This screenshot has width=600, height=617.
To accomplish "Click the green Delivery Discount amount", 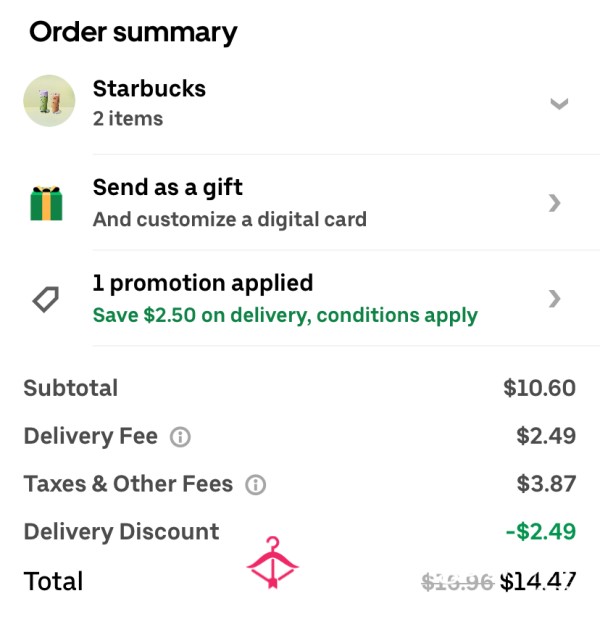I will tap(541, 532).
